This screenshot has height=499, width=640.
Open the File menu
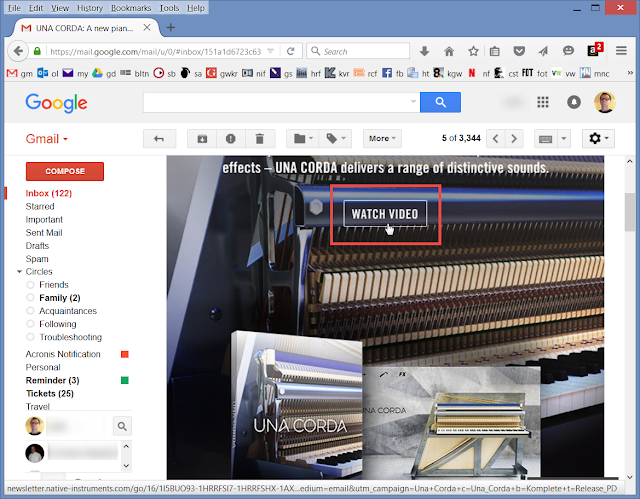tap(14, 8)
